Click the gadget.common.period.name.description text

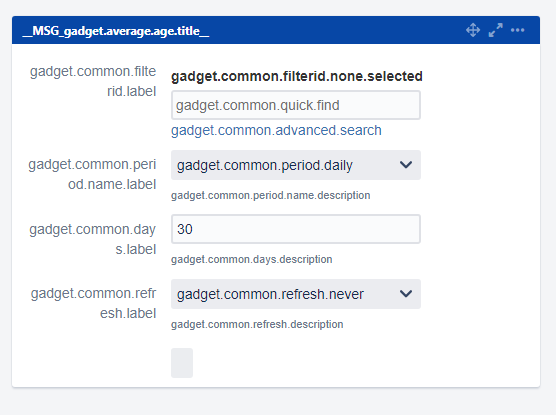pyautogui.click(x=271, y=195)
